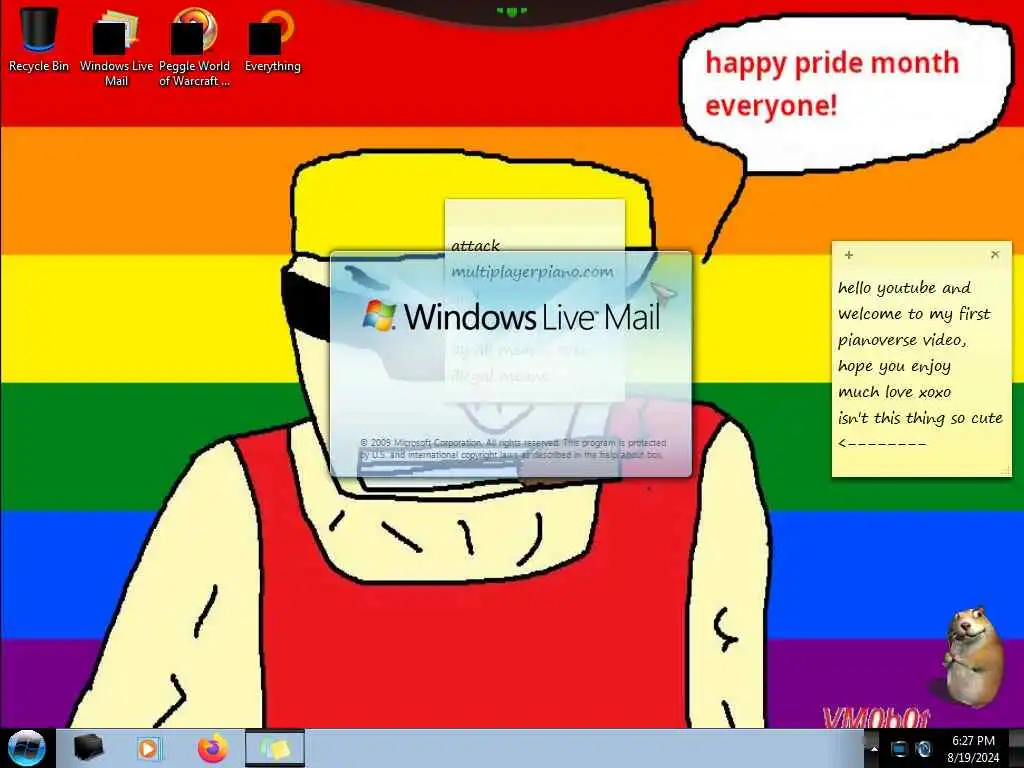Open the Everything desktop shortcut
Viewport: 1024px width, 768px height.
tap(272, 39)
